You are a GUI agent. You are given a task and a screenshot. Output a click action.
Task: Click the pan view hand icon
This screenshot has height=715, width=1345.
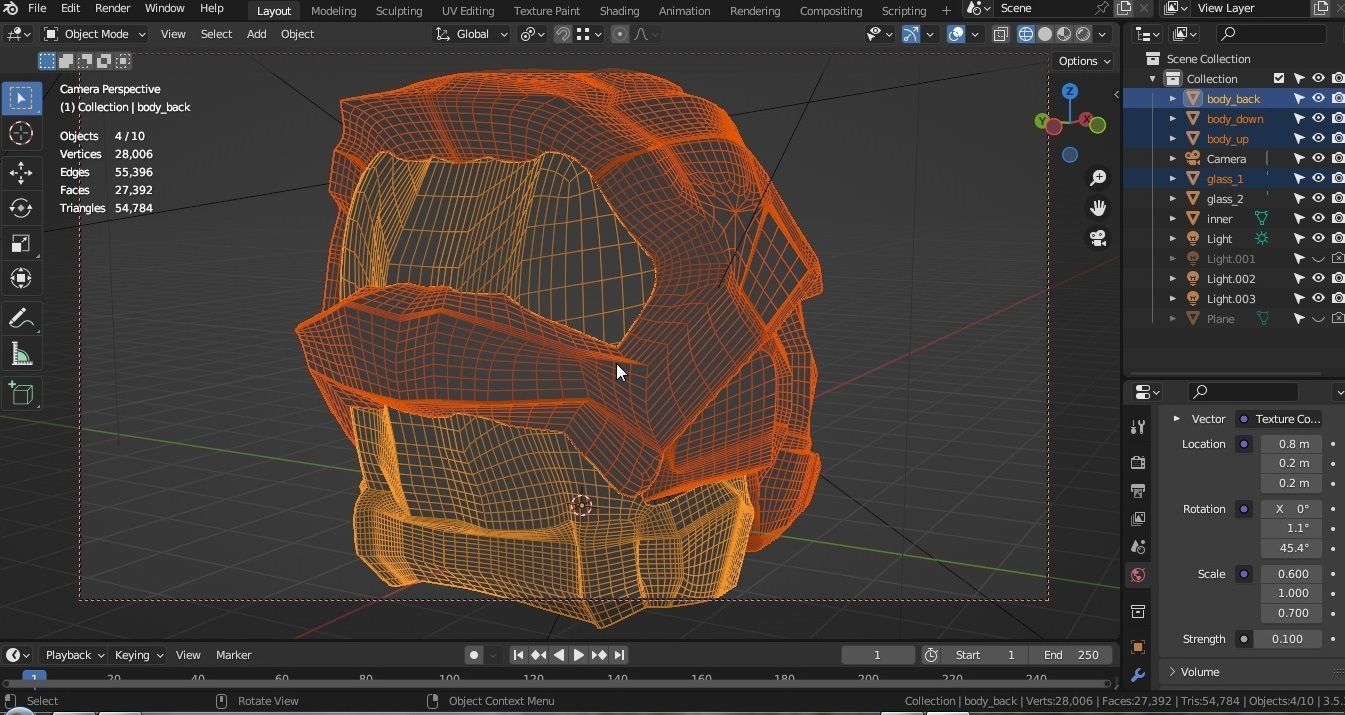point(1098,208)
